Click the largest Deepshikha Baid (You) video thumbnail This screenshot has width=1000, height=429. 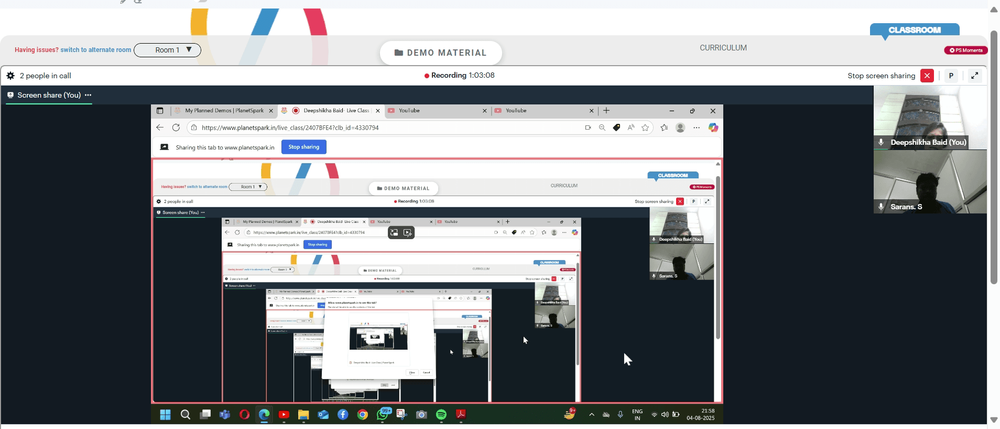pos(929,118)
